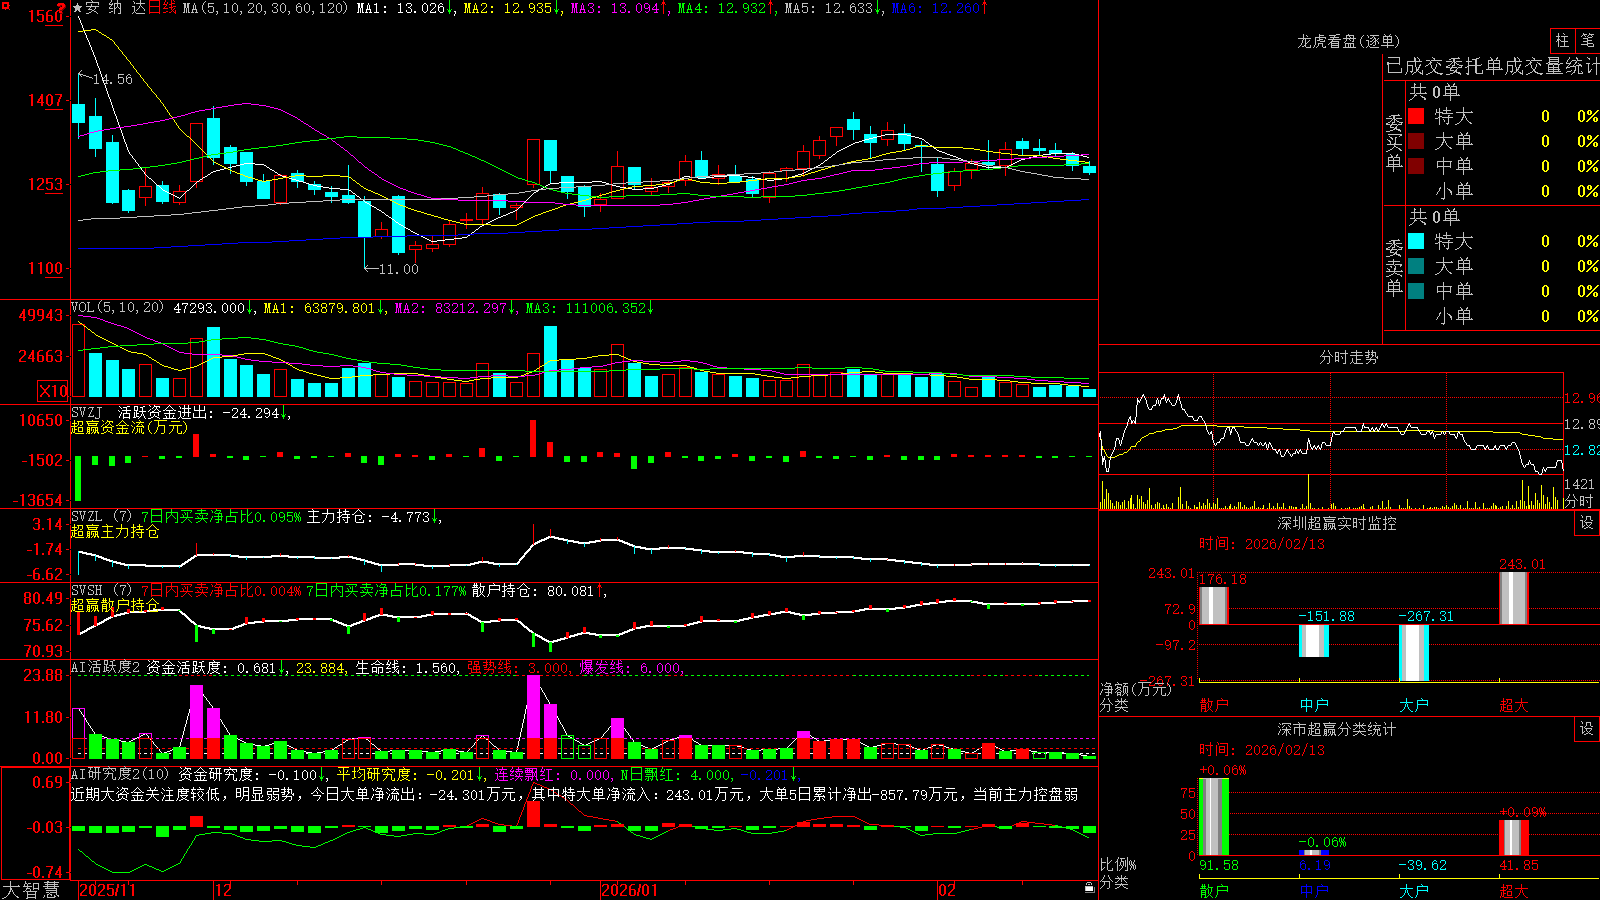Click the ×10 volume scale box
Viewport: 1600px width, 900px height.
point(53,391)
